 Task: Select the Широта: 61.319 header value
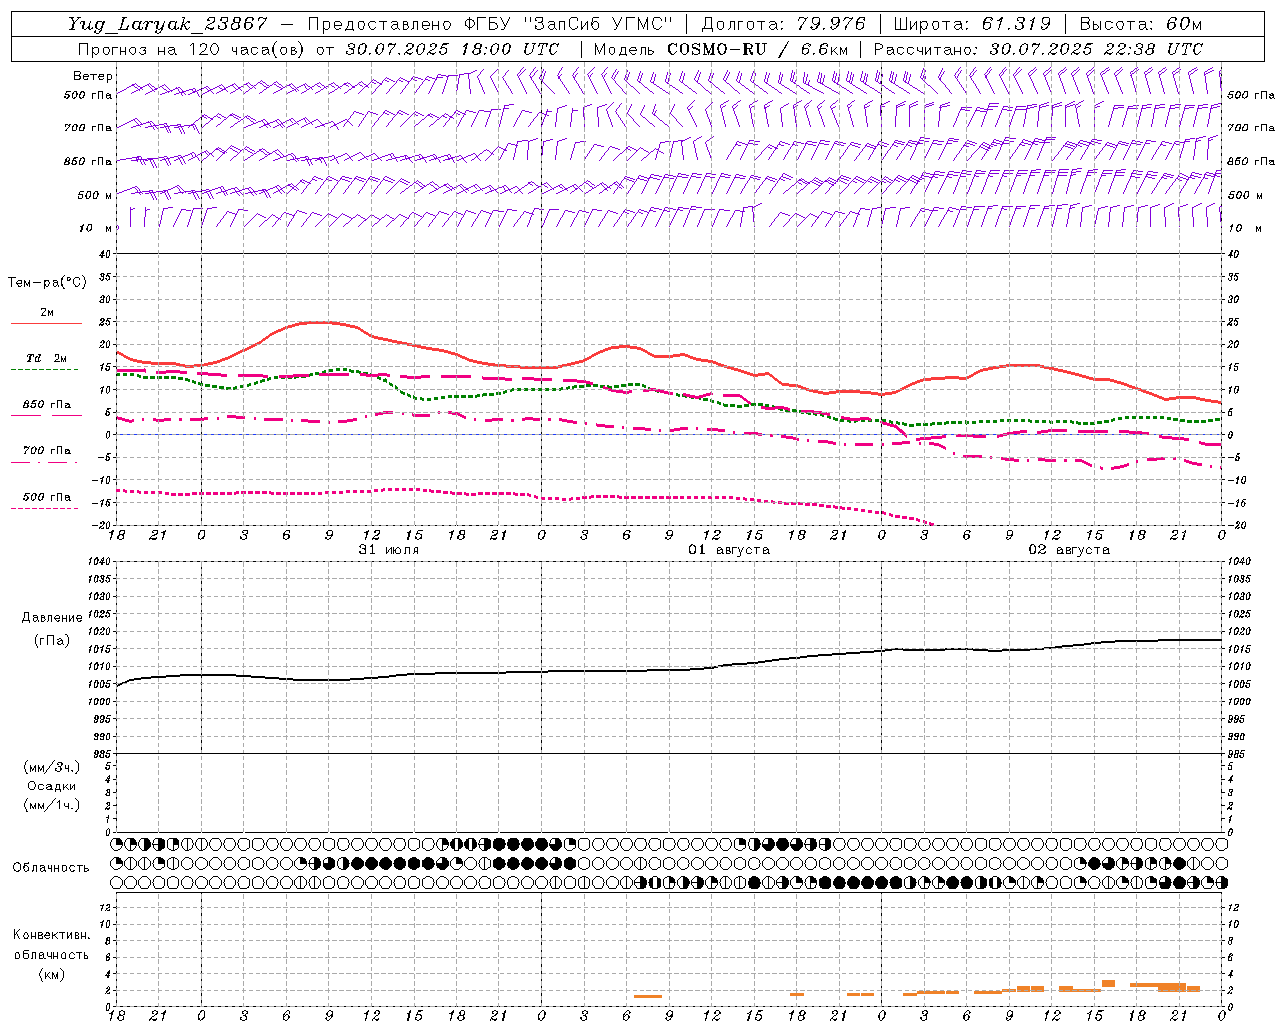pyautogui.click(x=972, y=24)
